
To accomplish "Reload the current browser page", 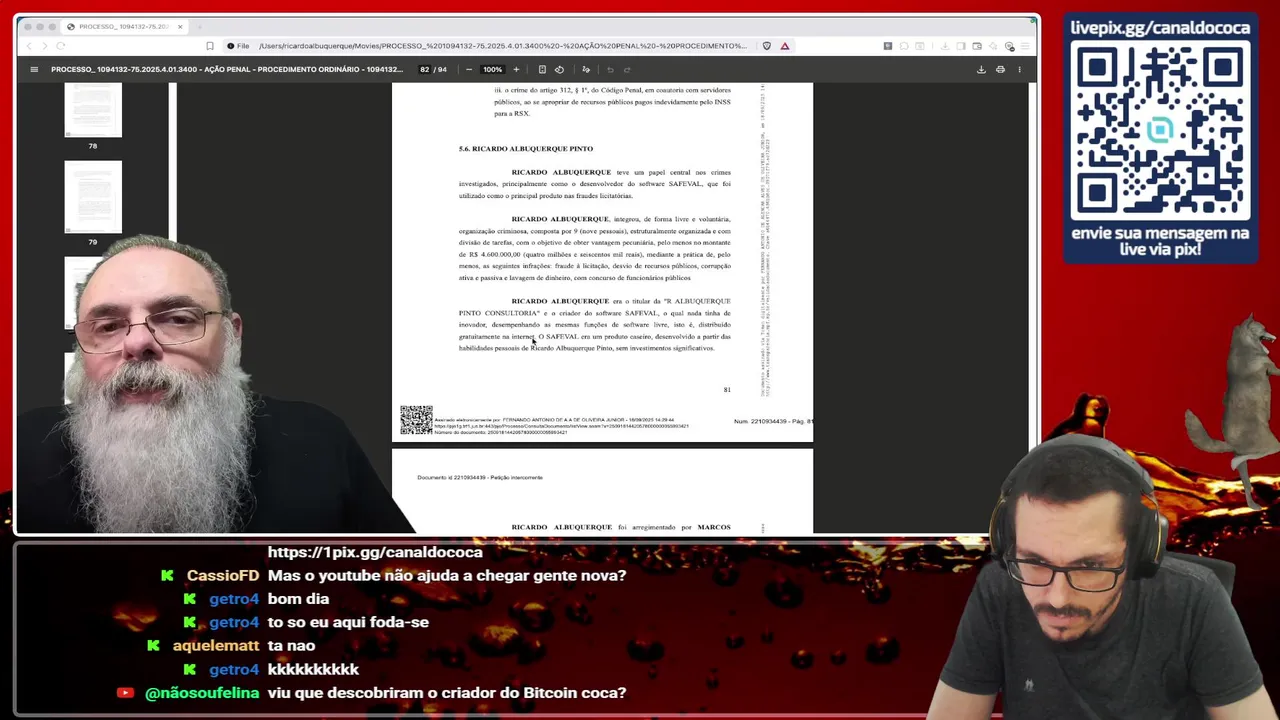I will click(61, 46).
